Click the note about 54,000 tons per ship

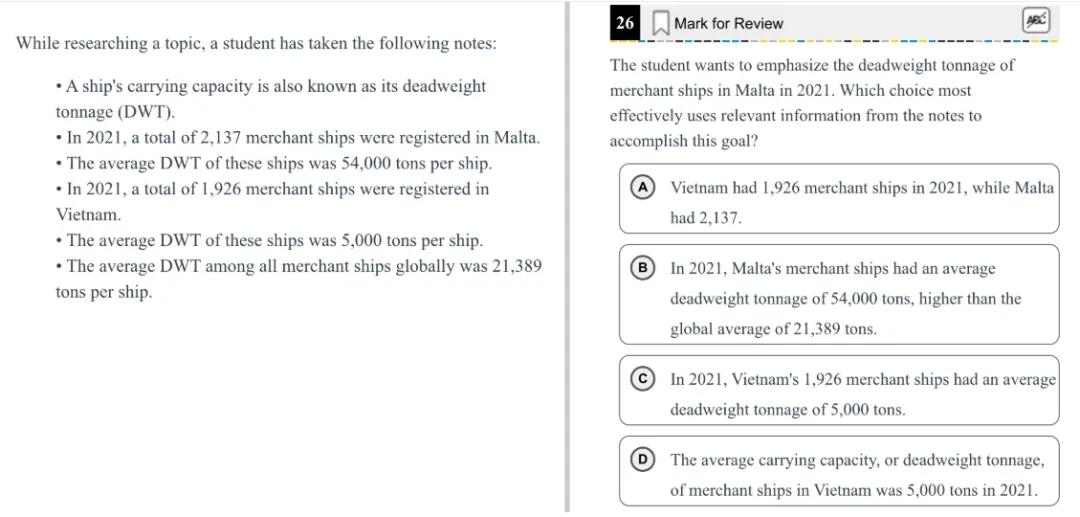(x=274, y=163)
